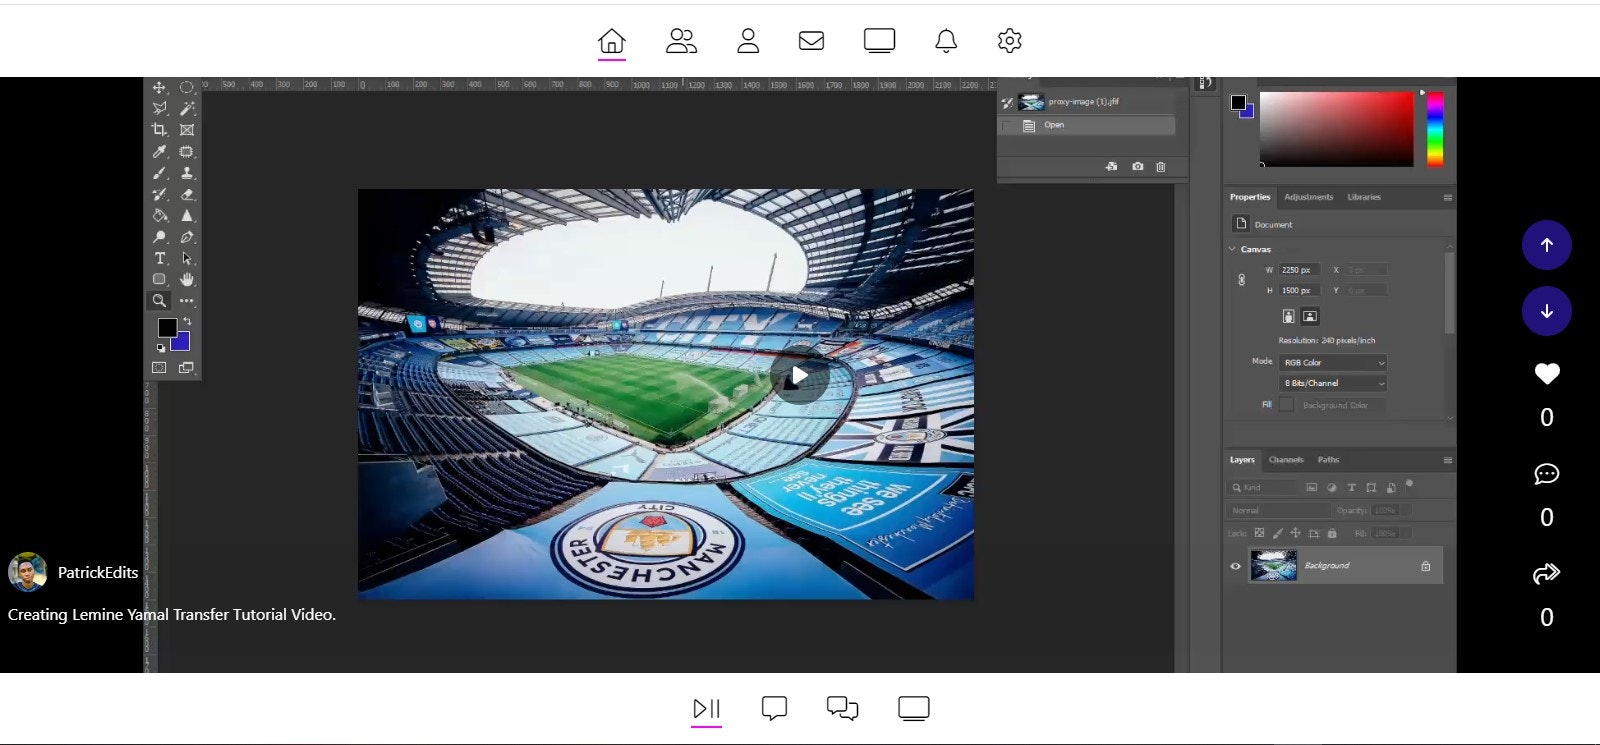This screenshot has height=745, width=1600.
Task: Hide the Background layer with eye icon
Action: (1235, 566)
